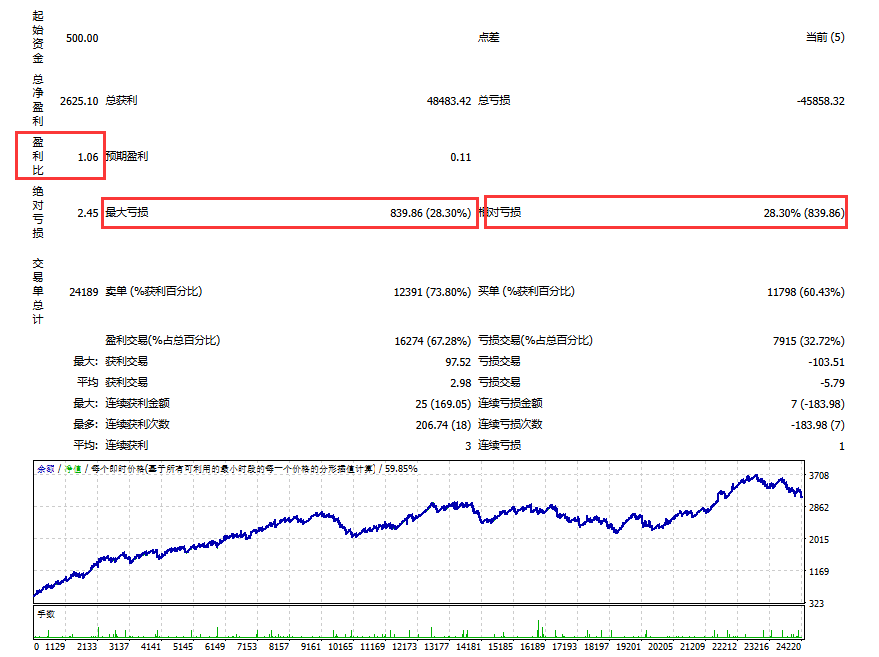This screenshot has height=657, width=879.
Task: Click the gross loss value -45858.32
Action: click(x=820, y=101)
